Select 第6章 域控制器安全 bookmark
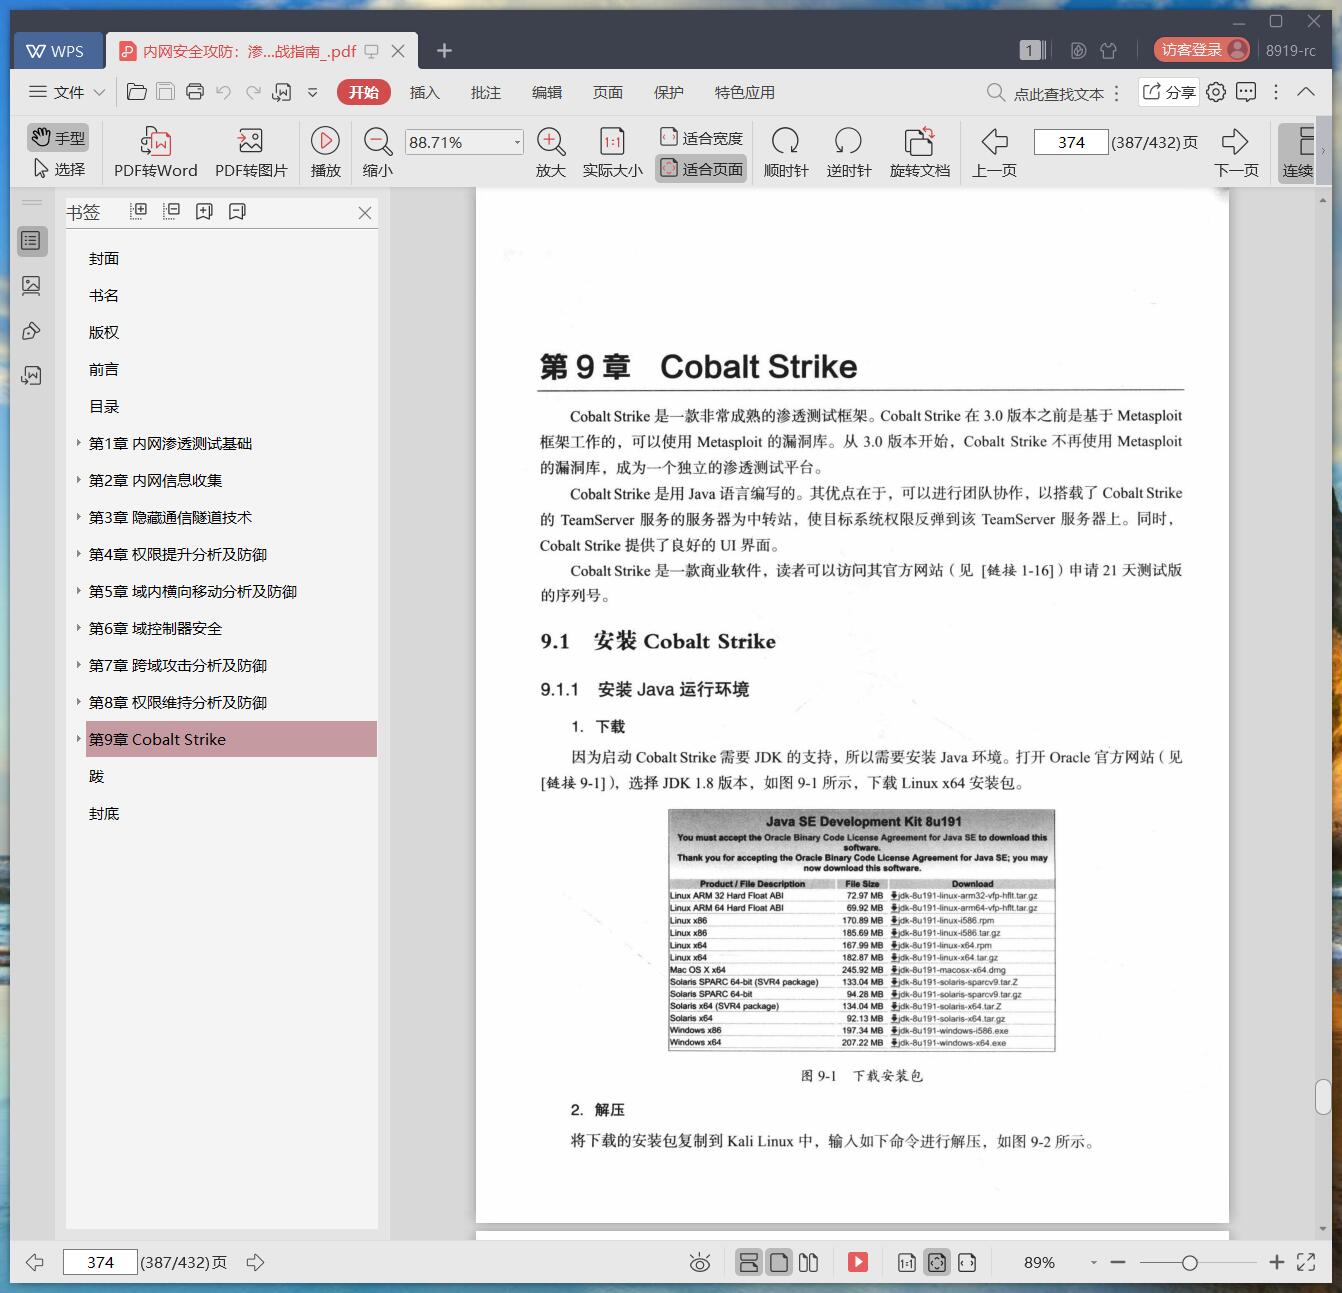The image size is (1342, 1293). 155,628
